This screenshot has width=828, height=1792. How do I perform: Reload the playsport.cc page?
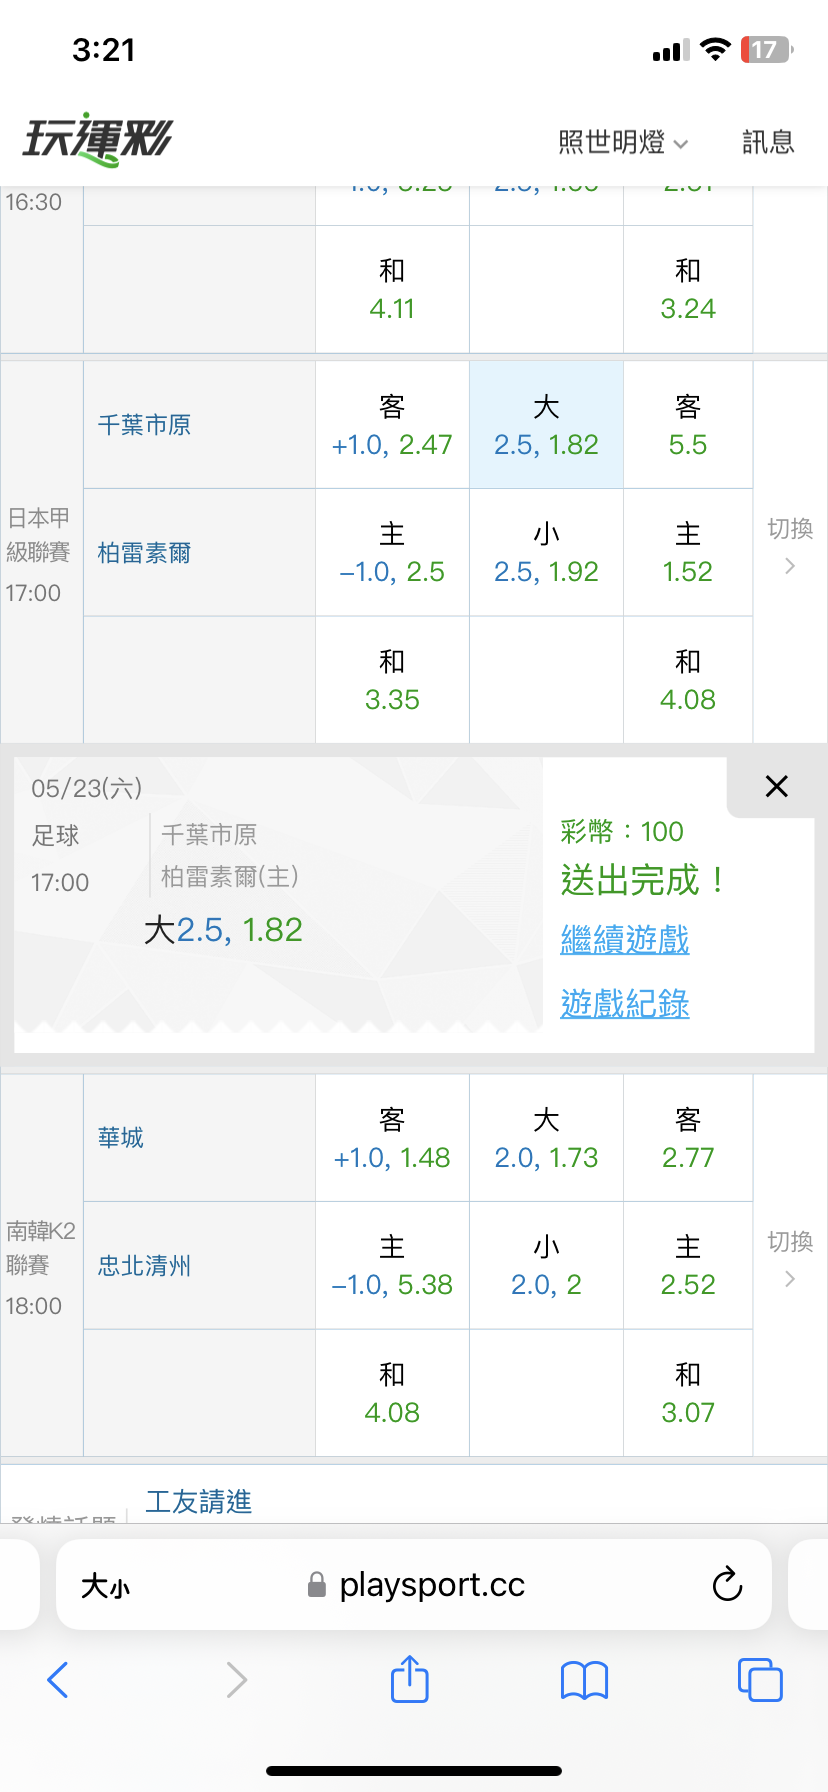[x=727, y=1585]
